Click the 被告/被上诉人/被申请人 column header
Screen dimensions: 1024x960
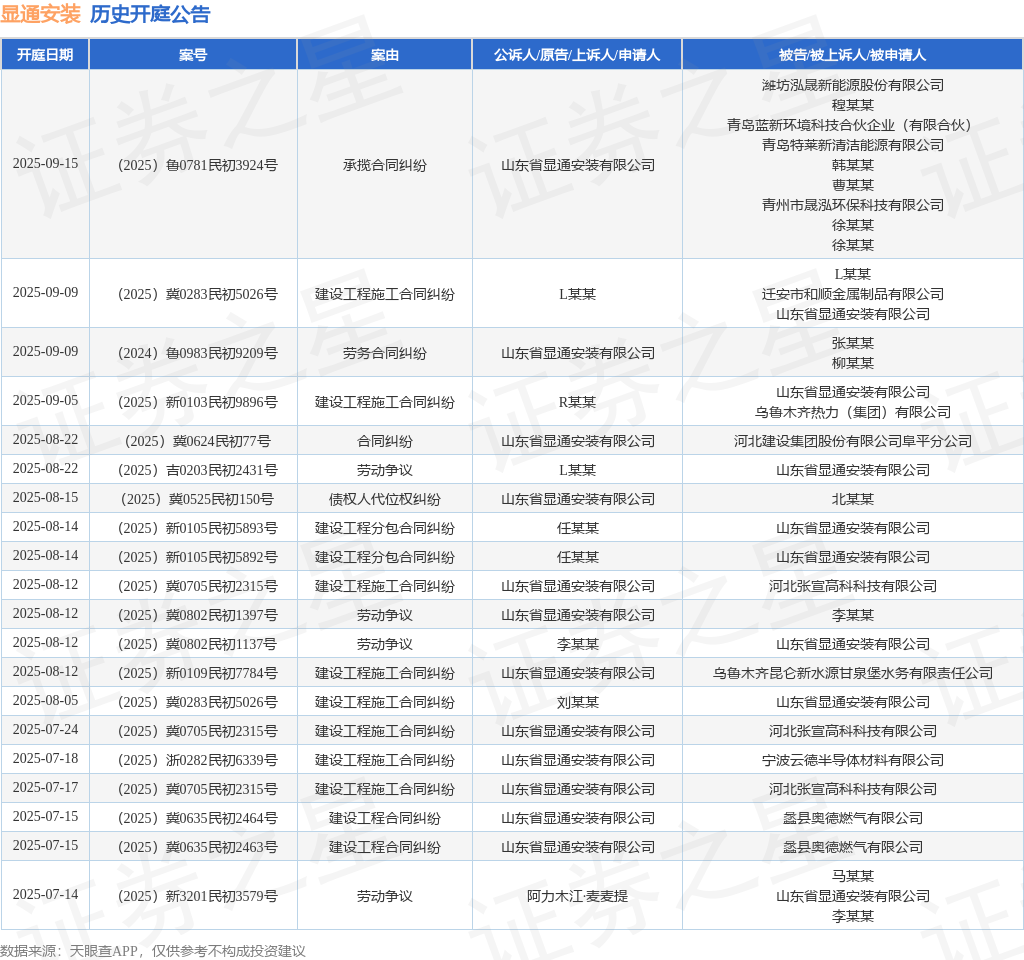[x=852, y=55]
